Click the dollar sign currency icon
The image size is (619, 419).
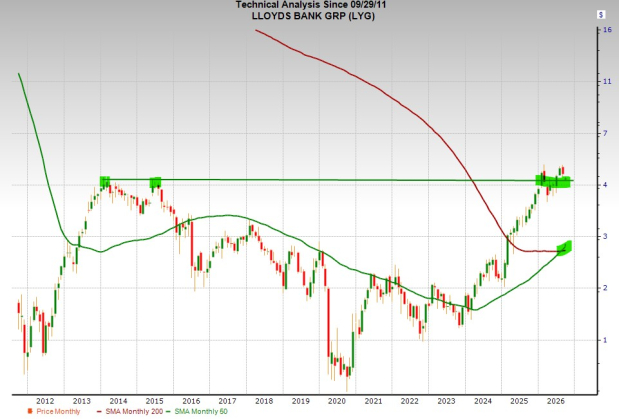pyautogui.click(x=600, y=15)
